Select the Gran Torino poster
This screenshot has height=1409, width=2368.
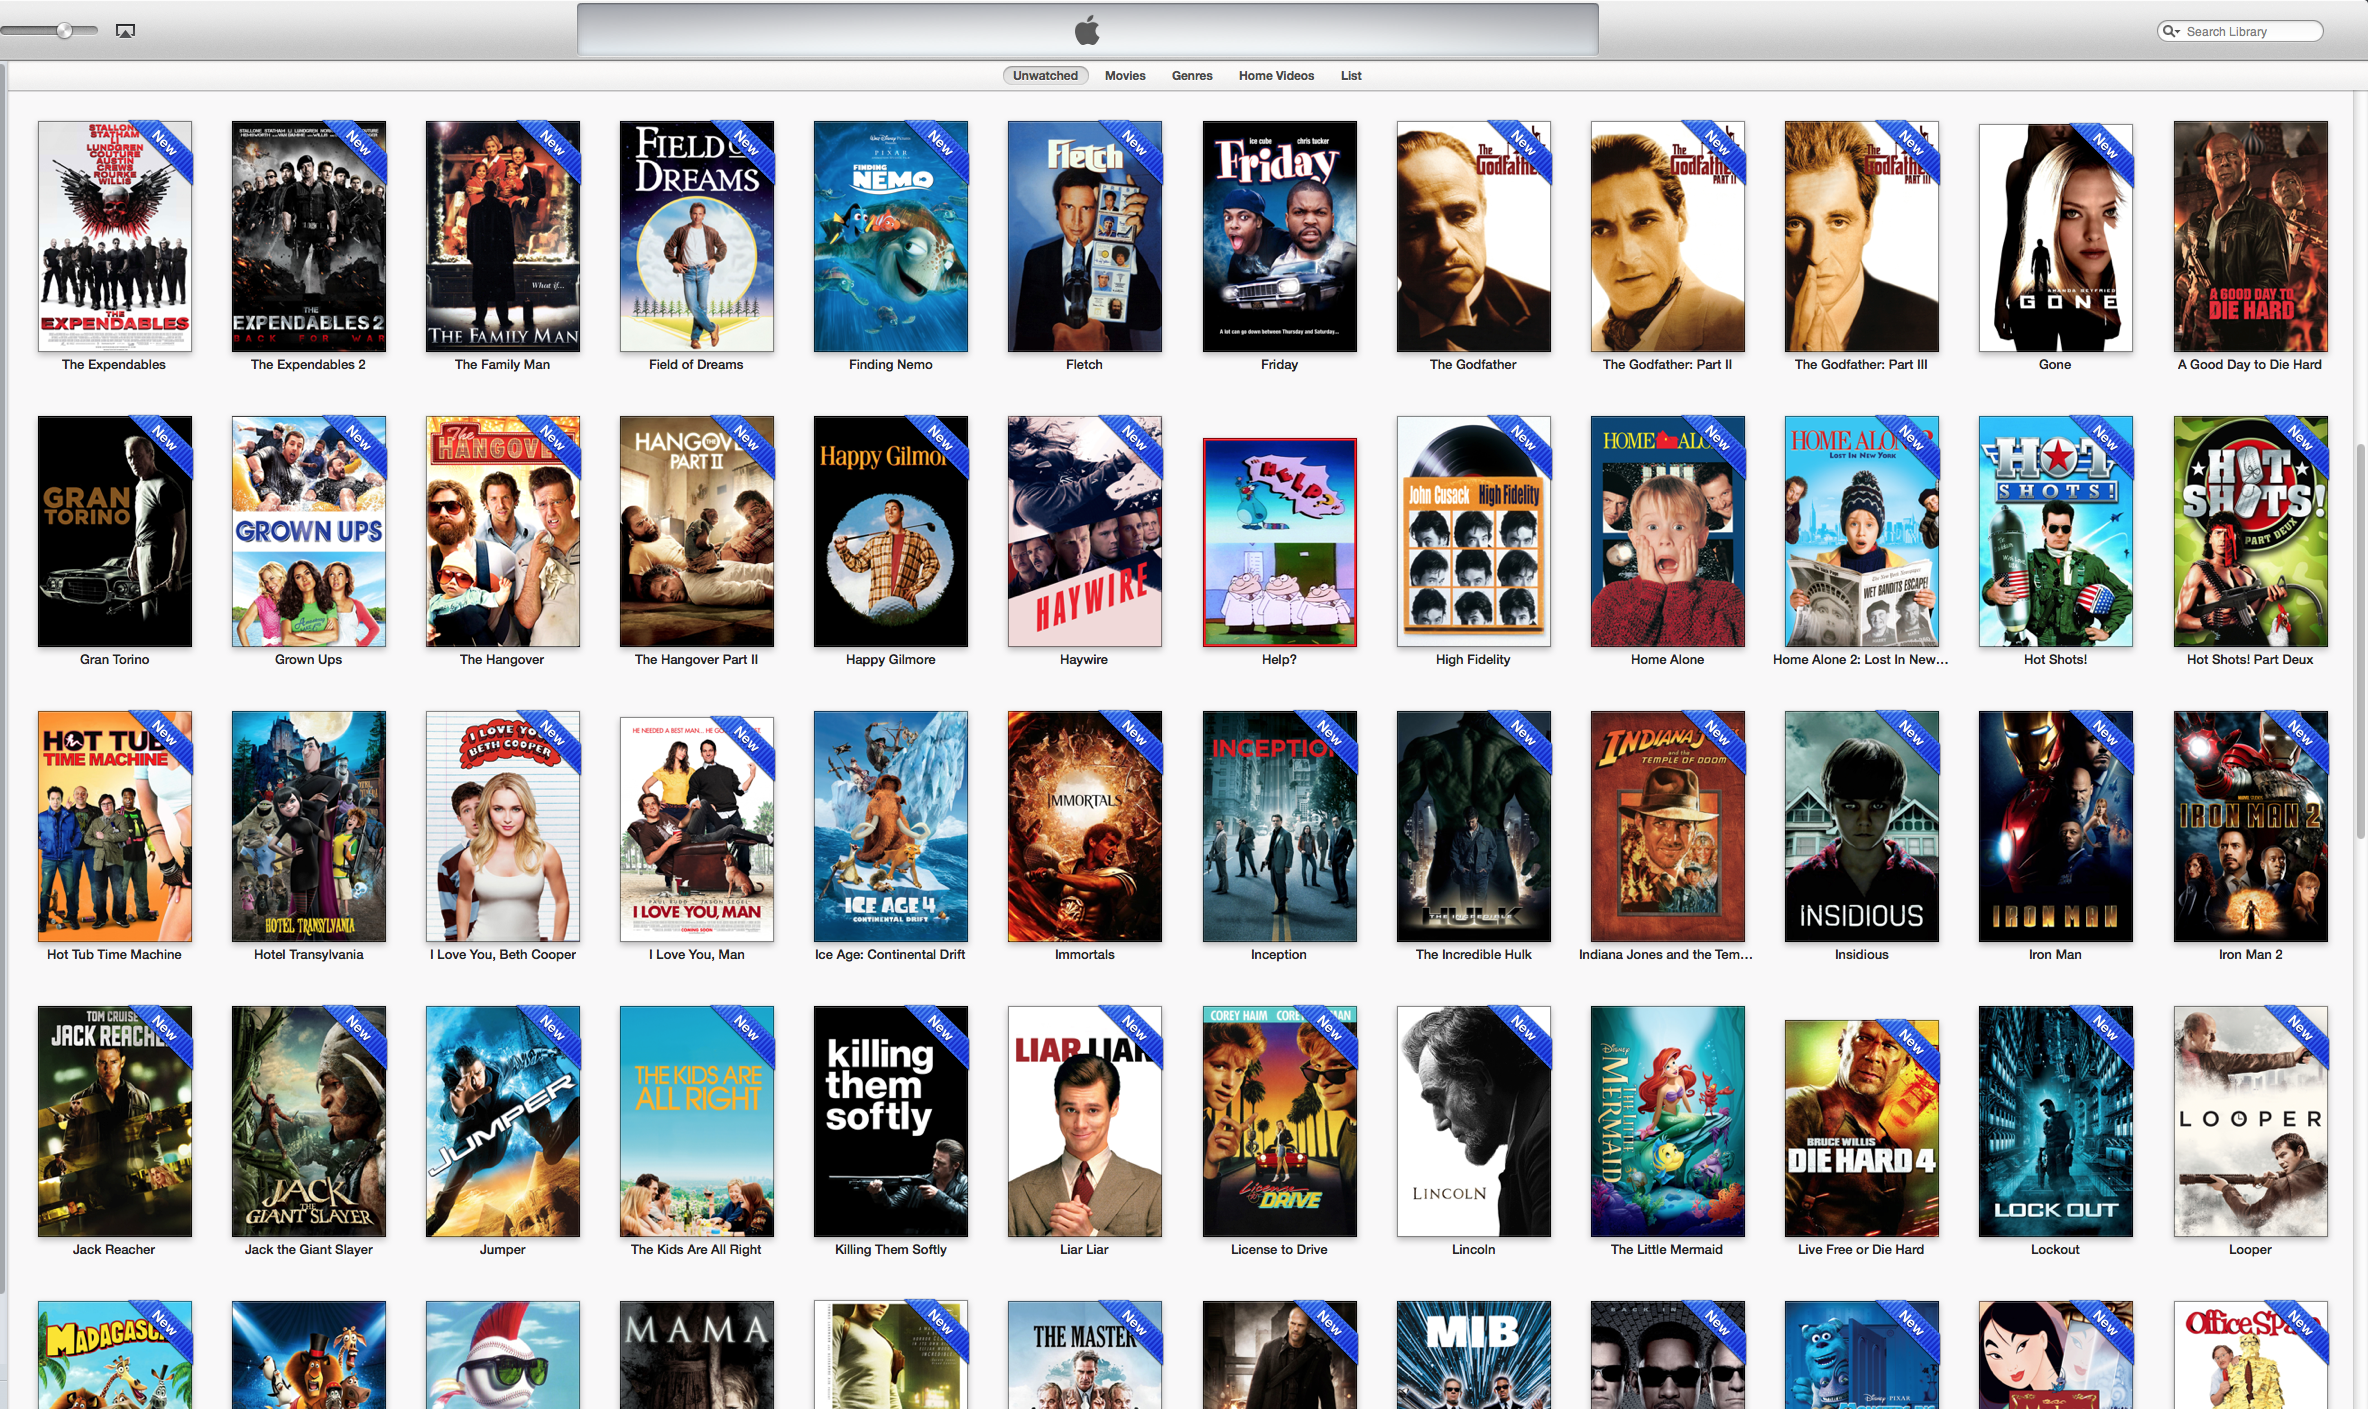point(115,531)
